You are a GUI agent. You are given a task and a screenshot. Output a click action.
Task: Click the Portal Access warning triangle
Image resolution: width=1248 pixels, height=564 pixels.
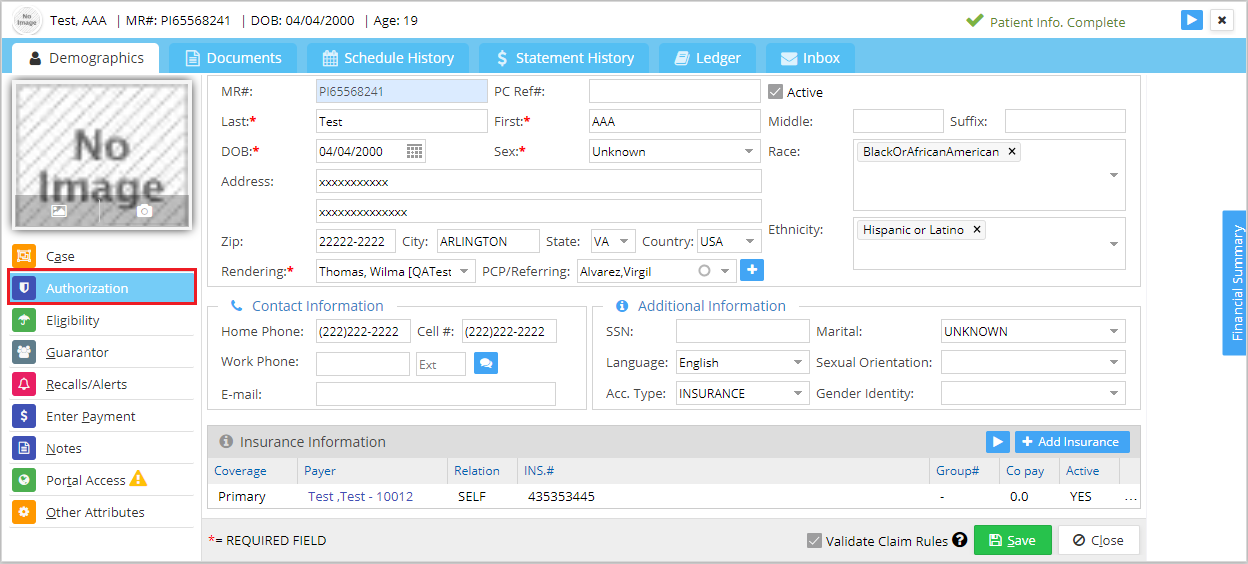[x=138, y=479]
